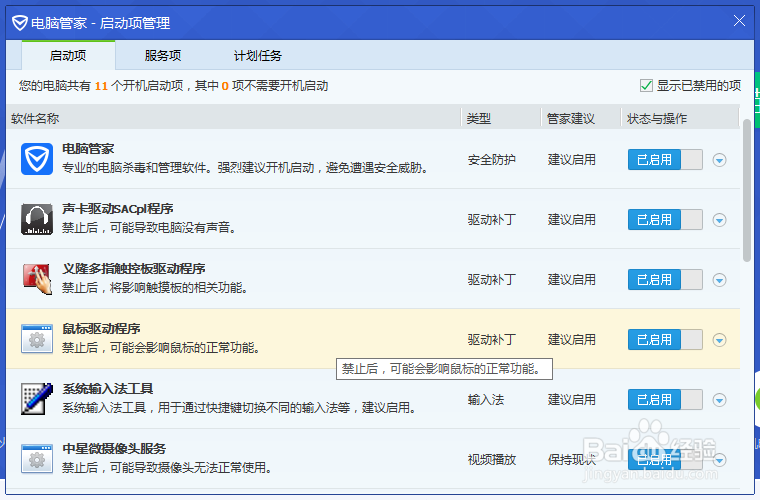Image resolution: width=760 pixels, height=500 pixels.
Task: Open the 计划任务 tab
Action: click(x=258, y=55)
